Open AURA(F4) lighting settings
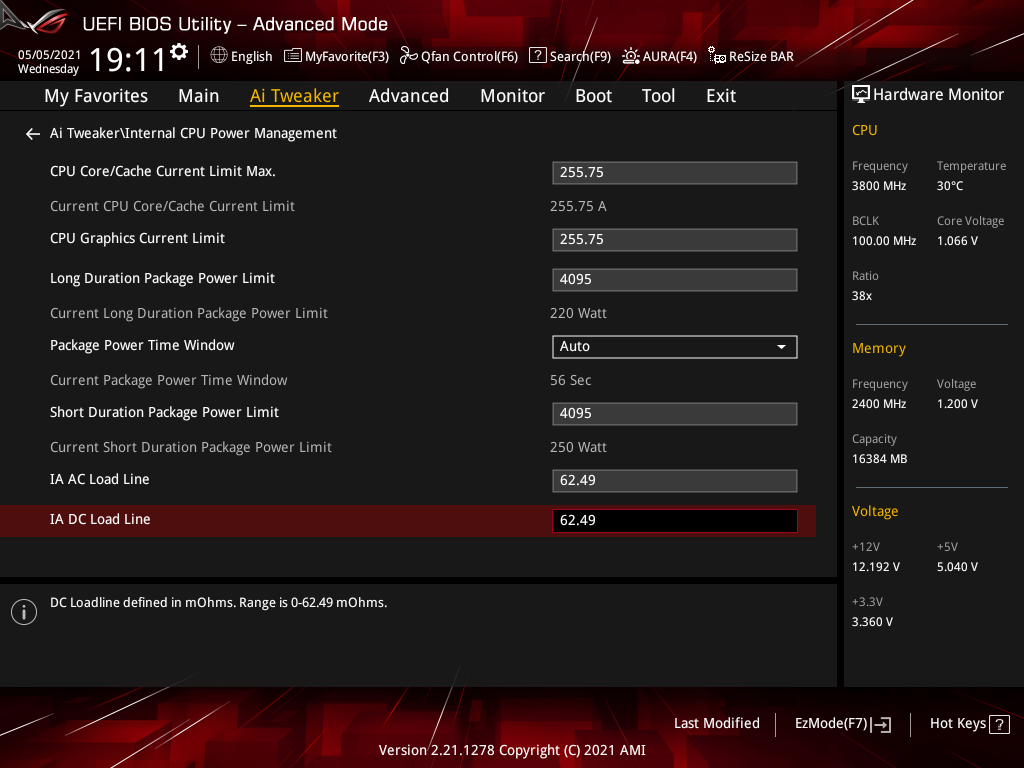This screenshot has width=1024, height=768. pyautogui.click(x=659, y=56)
